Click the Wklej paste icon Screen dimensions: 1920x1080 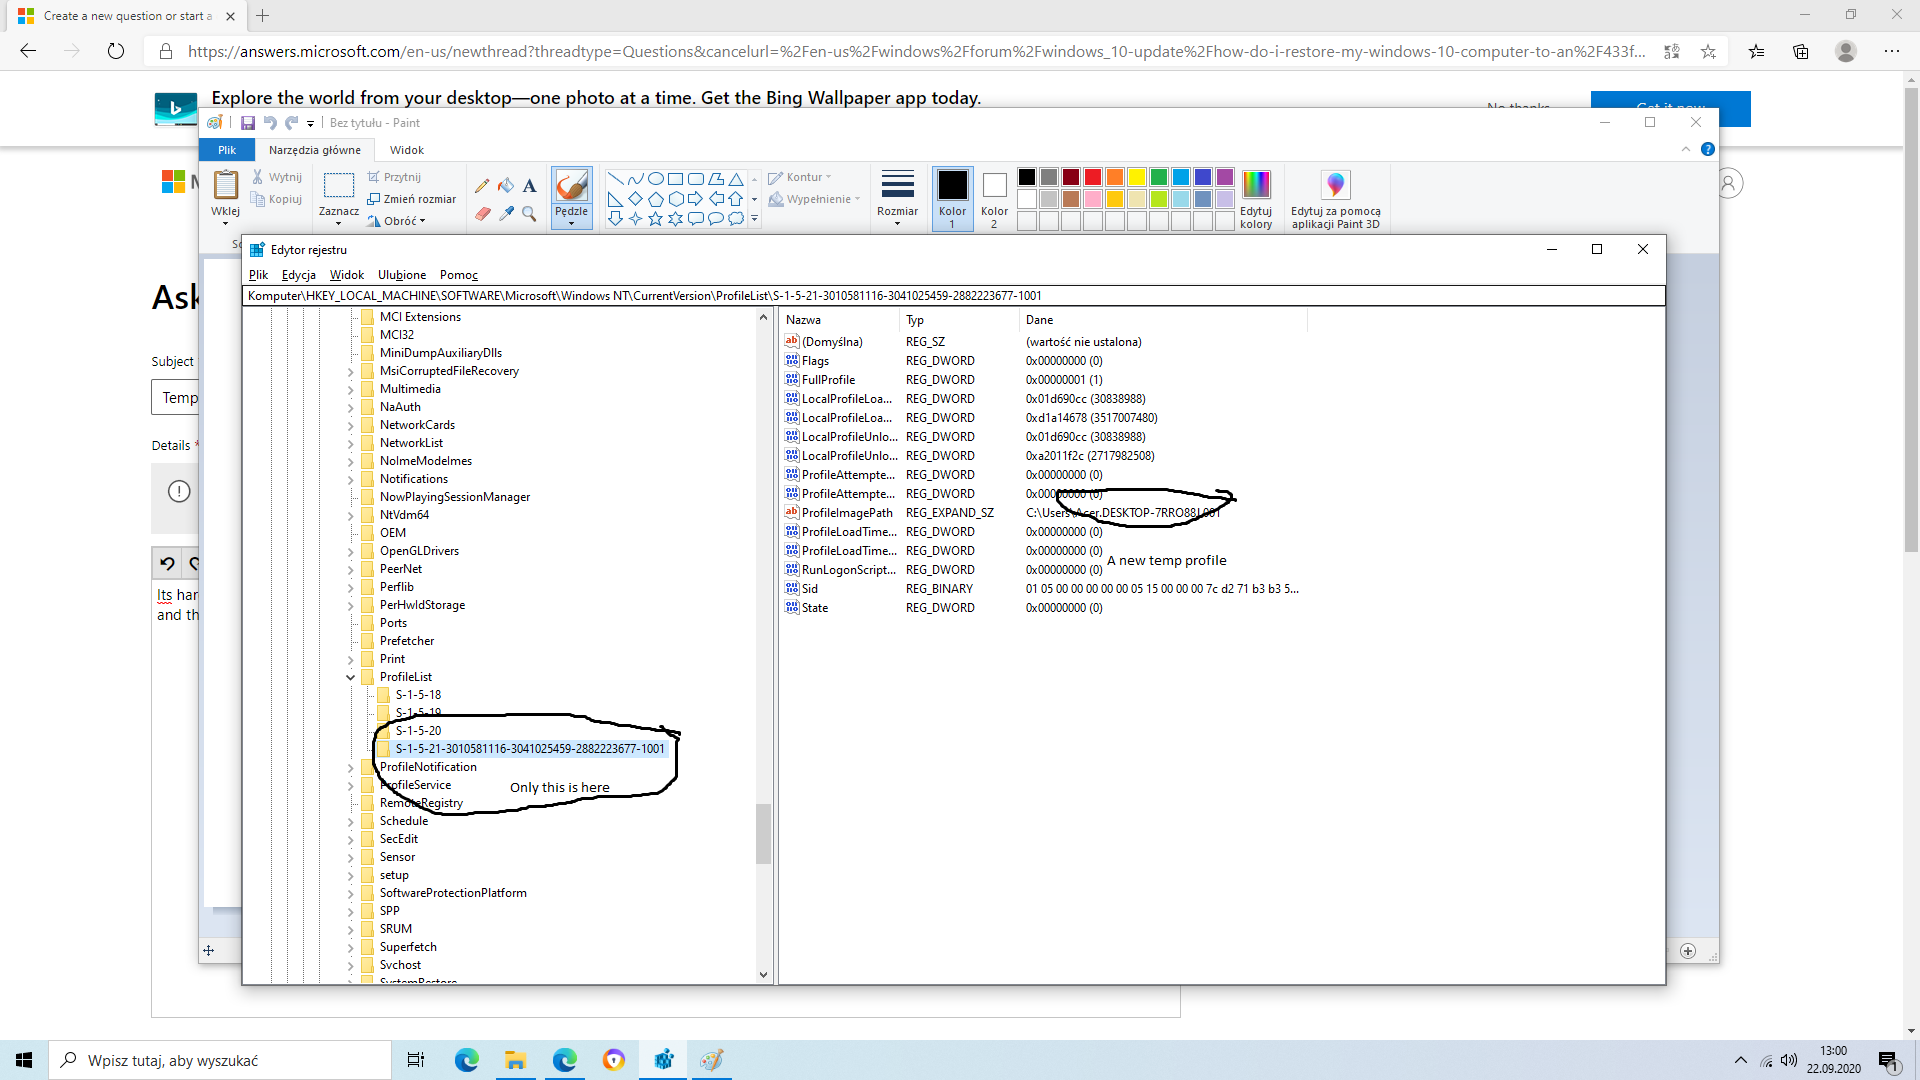[x=226, y=186]
